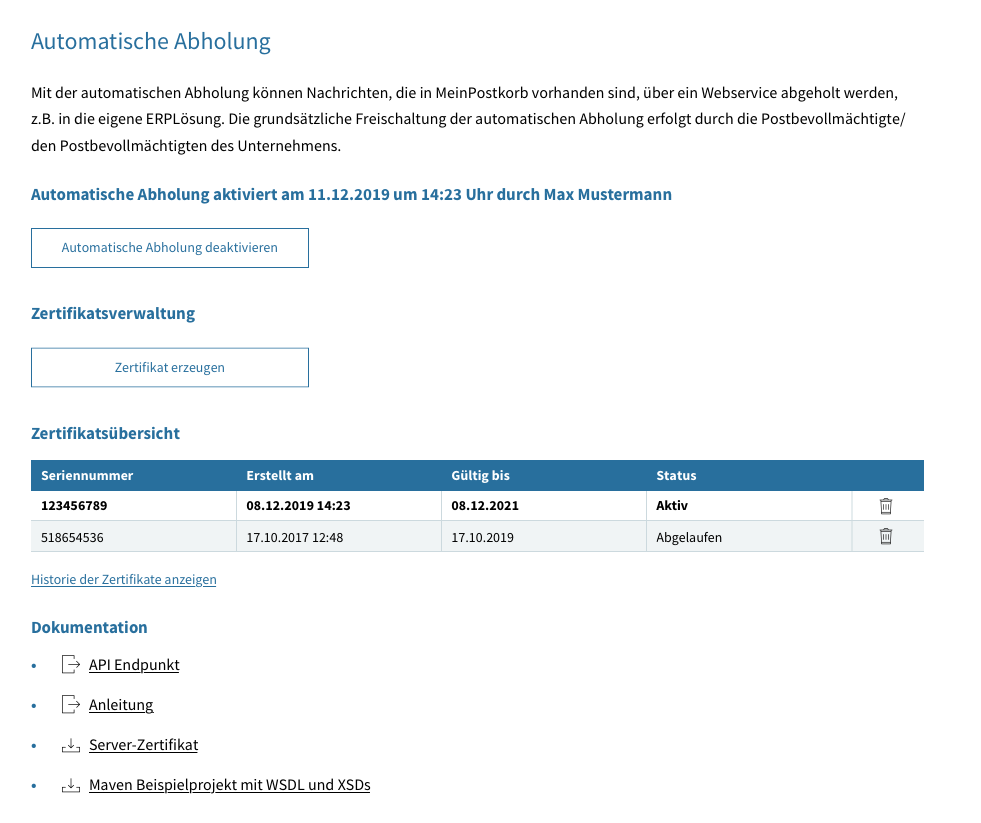The image size is (981, 823).
Task: Select serial number 518654536 cell
Action: [x=134, y=536]
